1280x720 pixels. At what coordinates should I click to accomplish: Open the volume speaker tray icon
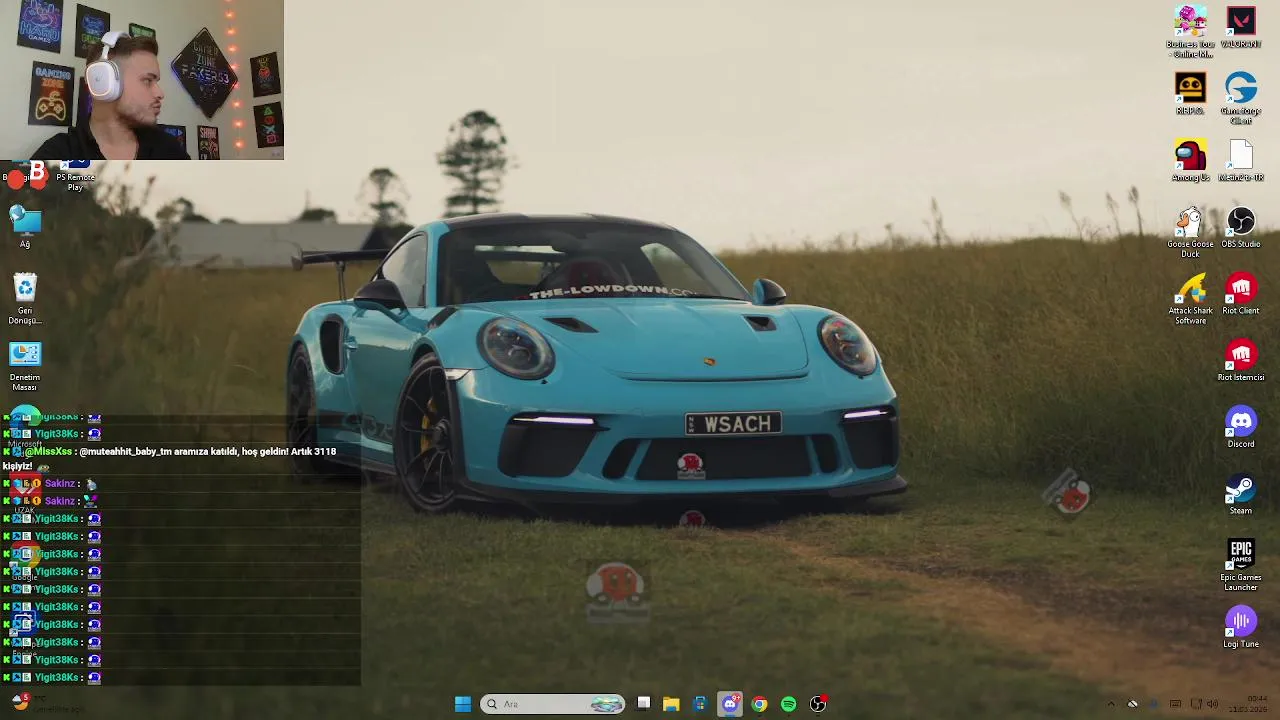pos(1212,704)
